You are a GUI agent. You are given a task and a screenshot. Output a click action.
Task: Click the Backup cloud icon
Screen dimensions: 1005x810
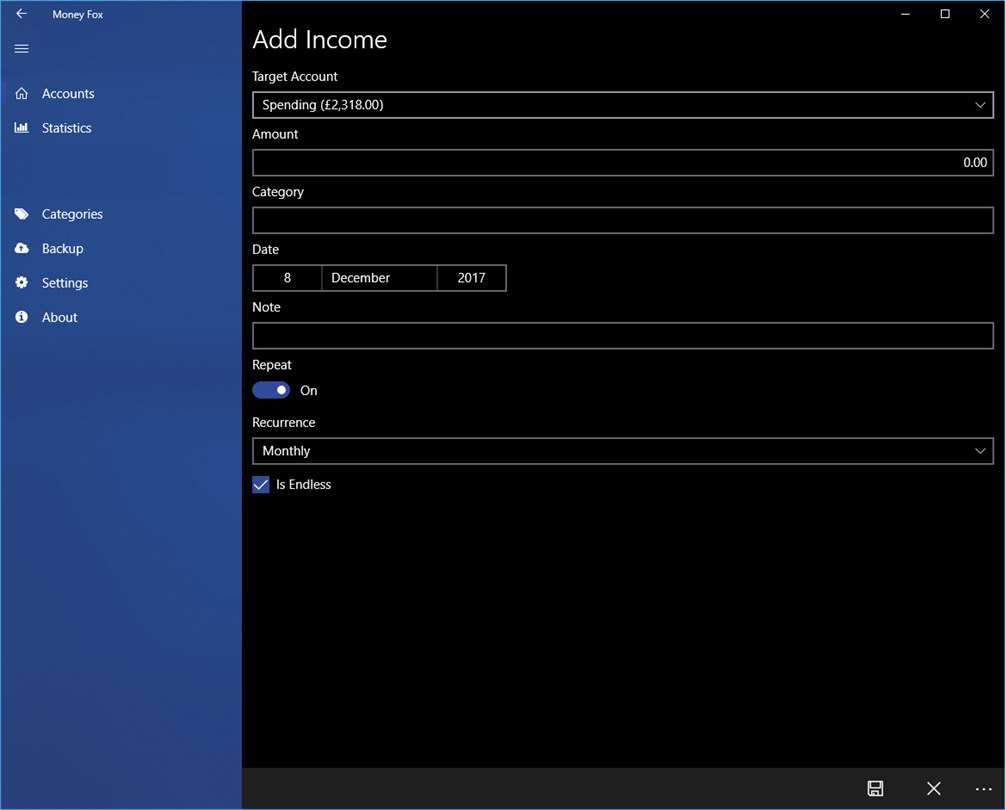click(x=21, y=249)
